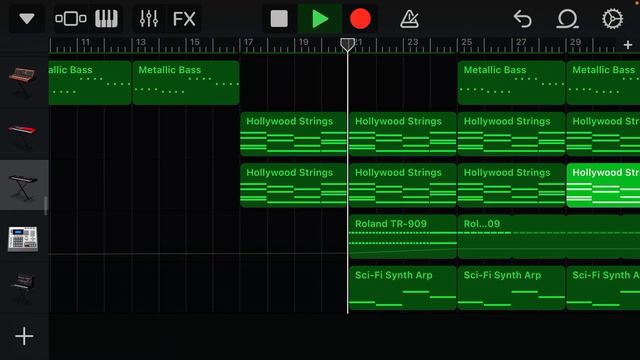Select the Metallic Bass region at bar 25
Screen dimensions: 640x360
click(x=511, y=83)
